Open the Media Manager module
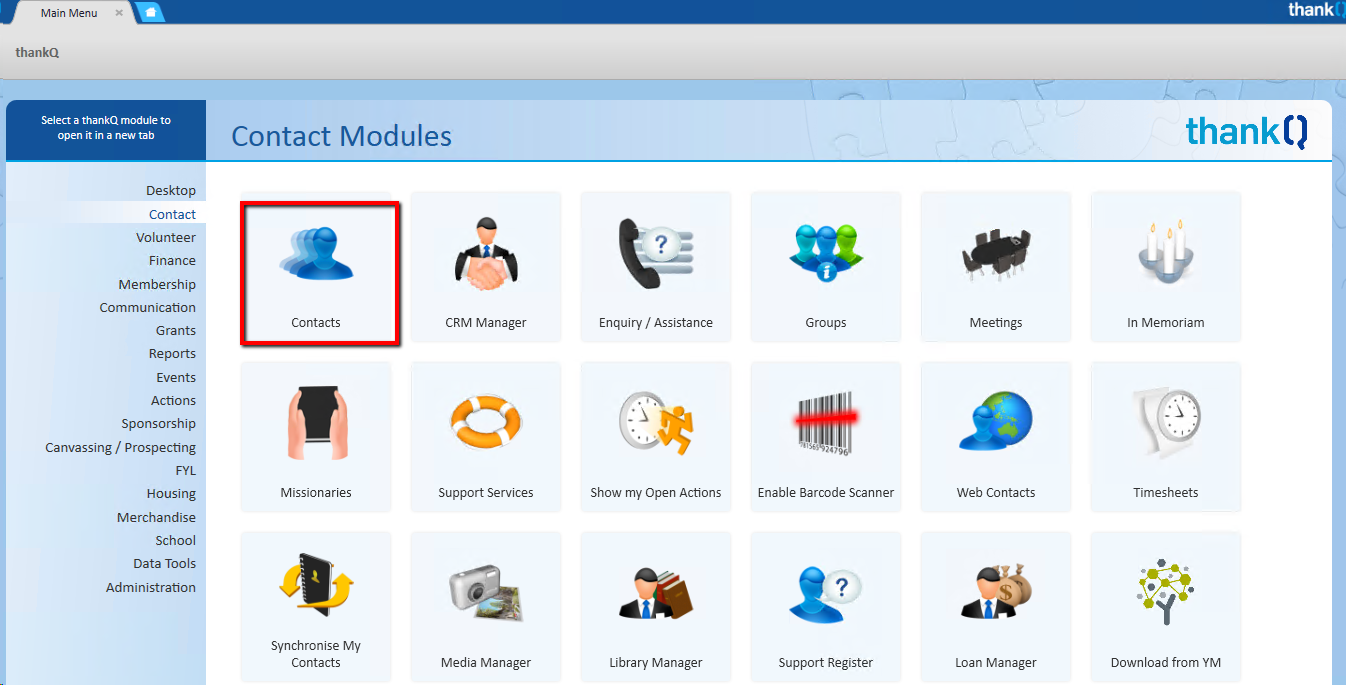This screenshot has height=685, width=1346. pos(486,607)
